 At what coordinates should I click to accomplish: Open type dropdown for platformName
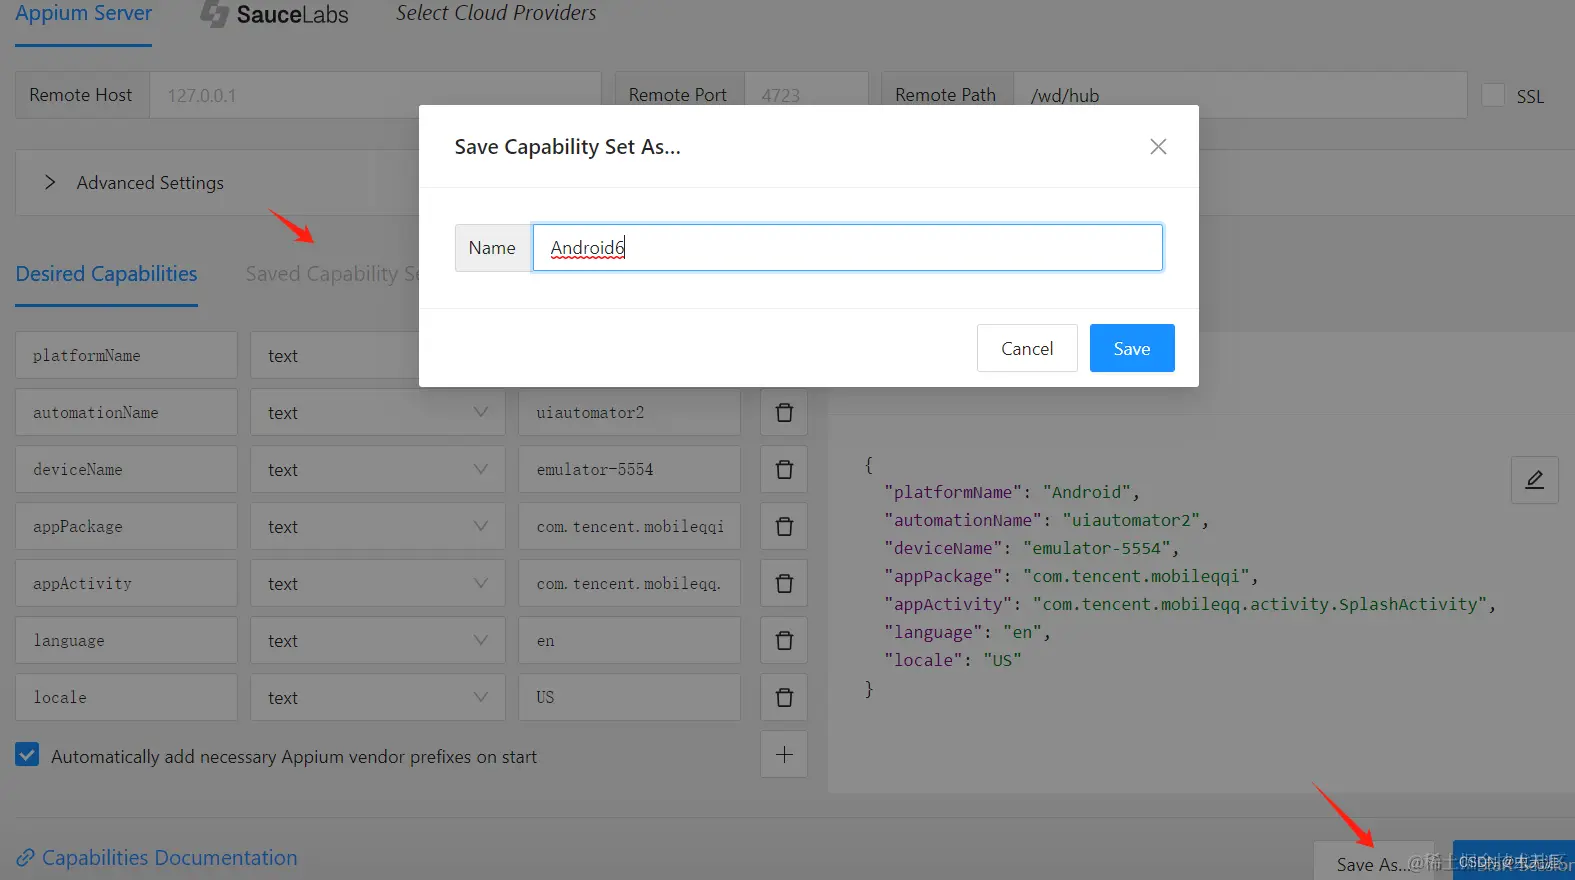[335, 355]
